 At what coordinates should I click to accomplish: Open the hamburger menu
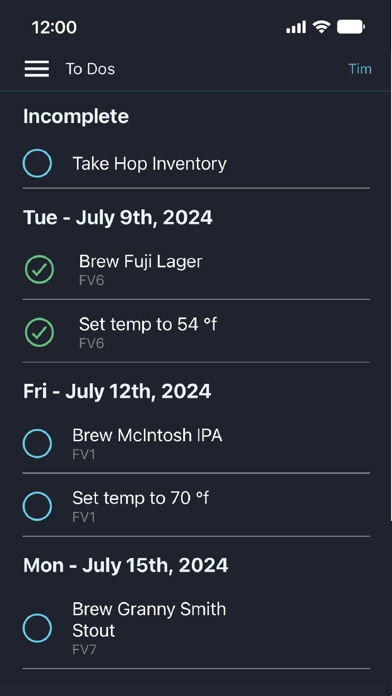37,69
